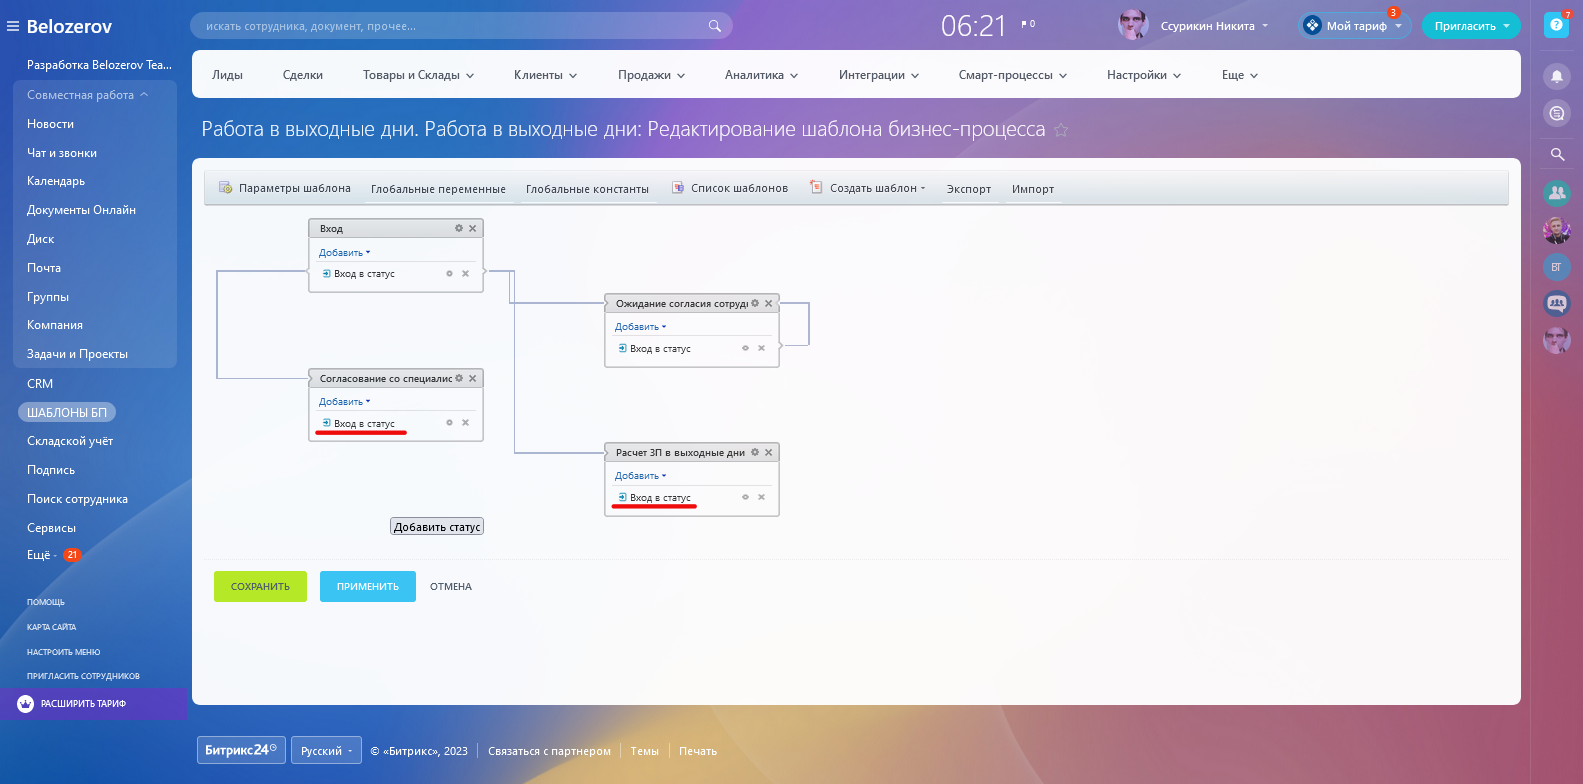Expand Клиенты menu
The image size is (1583, 784).
pos(545,75)
